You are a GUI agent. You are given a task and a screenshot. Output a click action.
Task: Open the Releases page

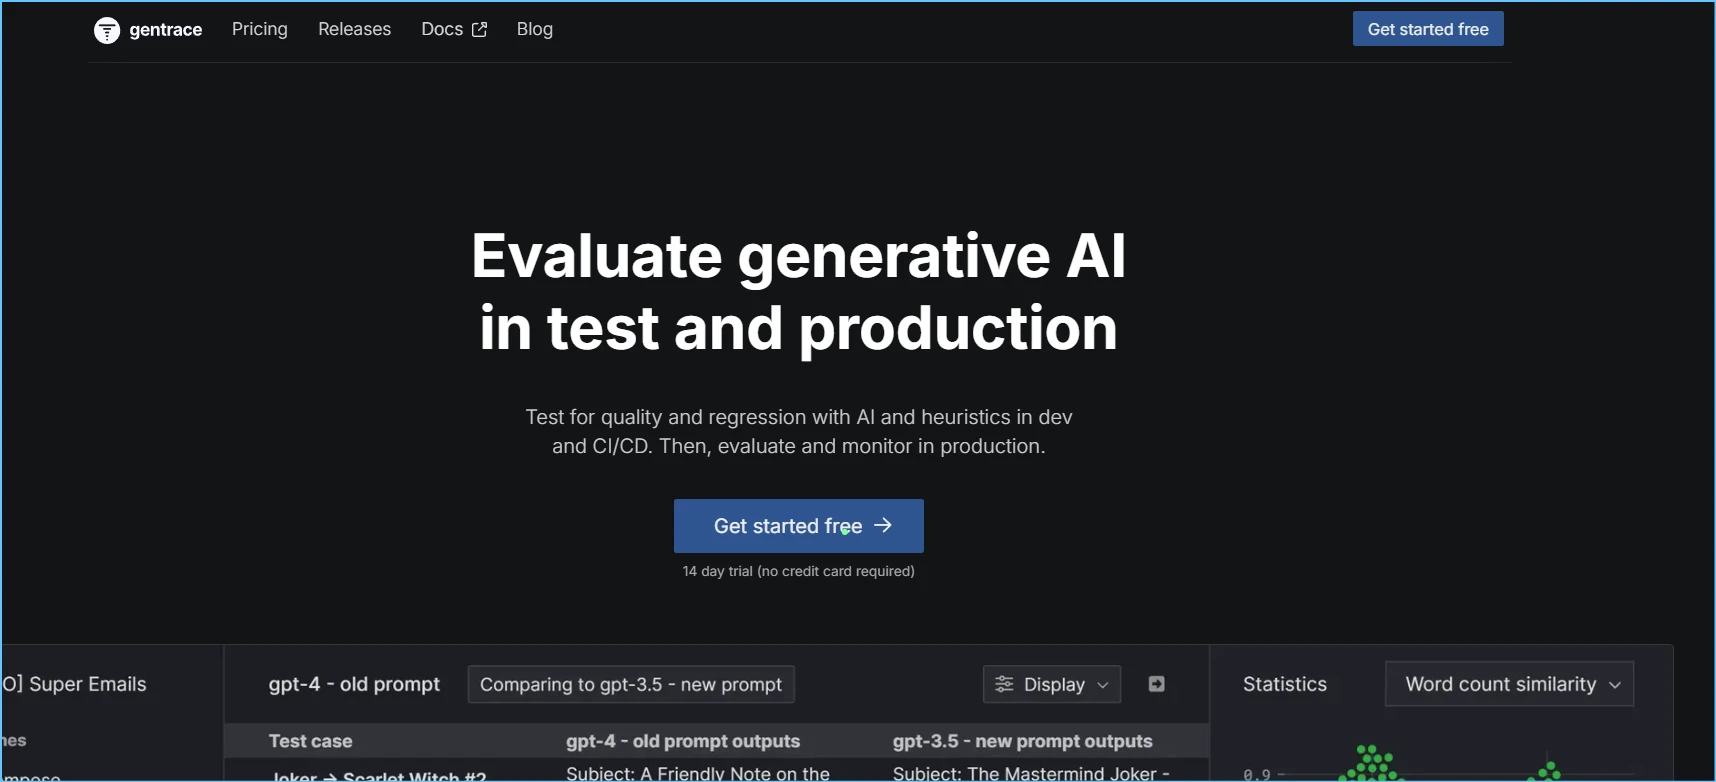coord(354,29)
